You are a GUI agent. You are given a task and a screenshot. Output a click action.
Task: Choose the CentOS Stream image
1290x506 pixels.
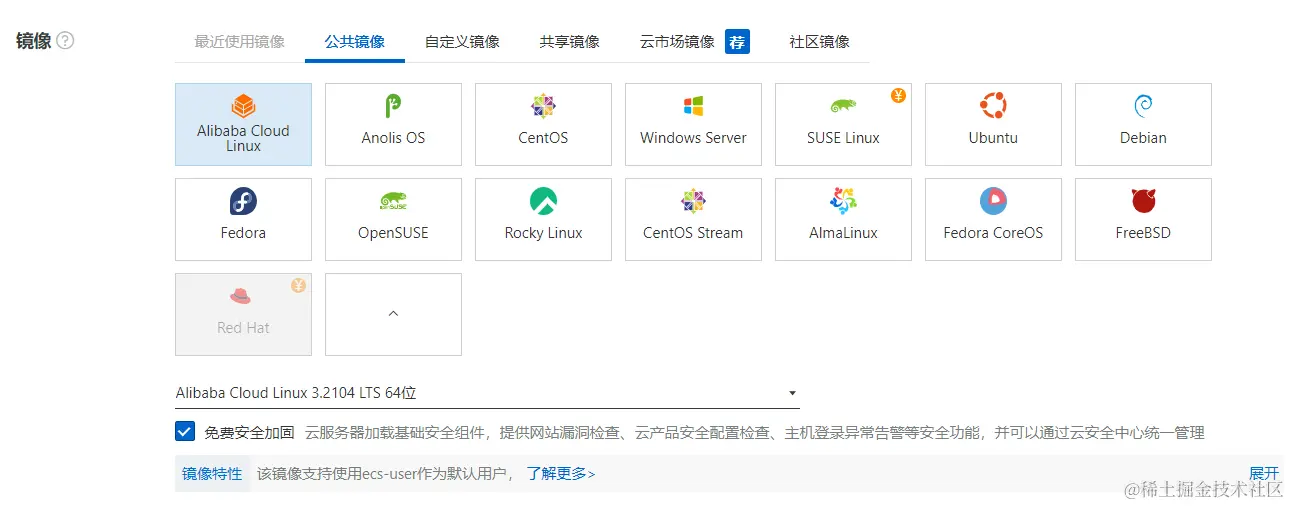[x=693, y=219]
